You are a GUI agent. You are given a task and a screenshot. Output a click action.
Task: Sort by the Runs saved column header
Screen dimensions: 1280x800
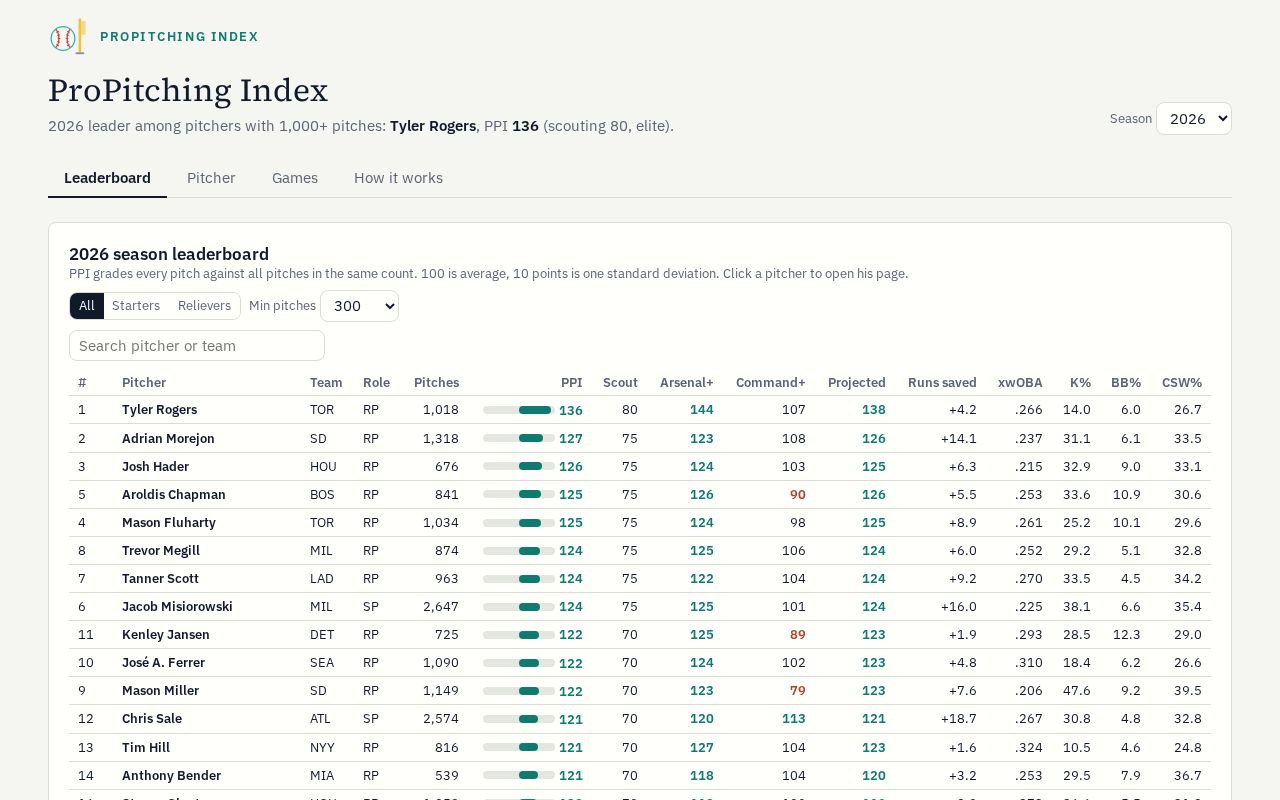coord(942,383)
